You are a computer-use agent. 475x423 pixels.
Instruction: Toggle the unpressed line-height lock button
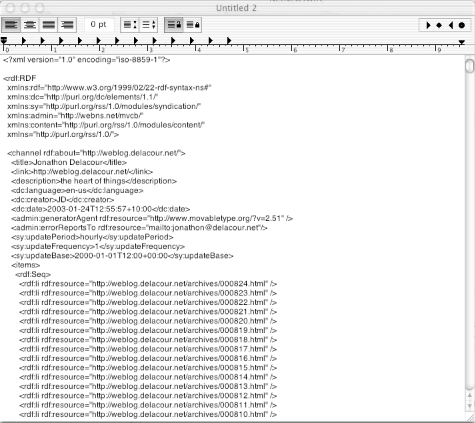pos(192,25)
